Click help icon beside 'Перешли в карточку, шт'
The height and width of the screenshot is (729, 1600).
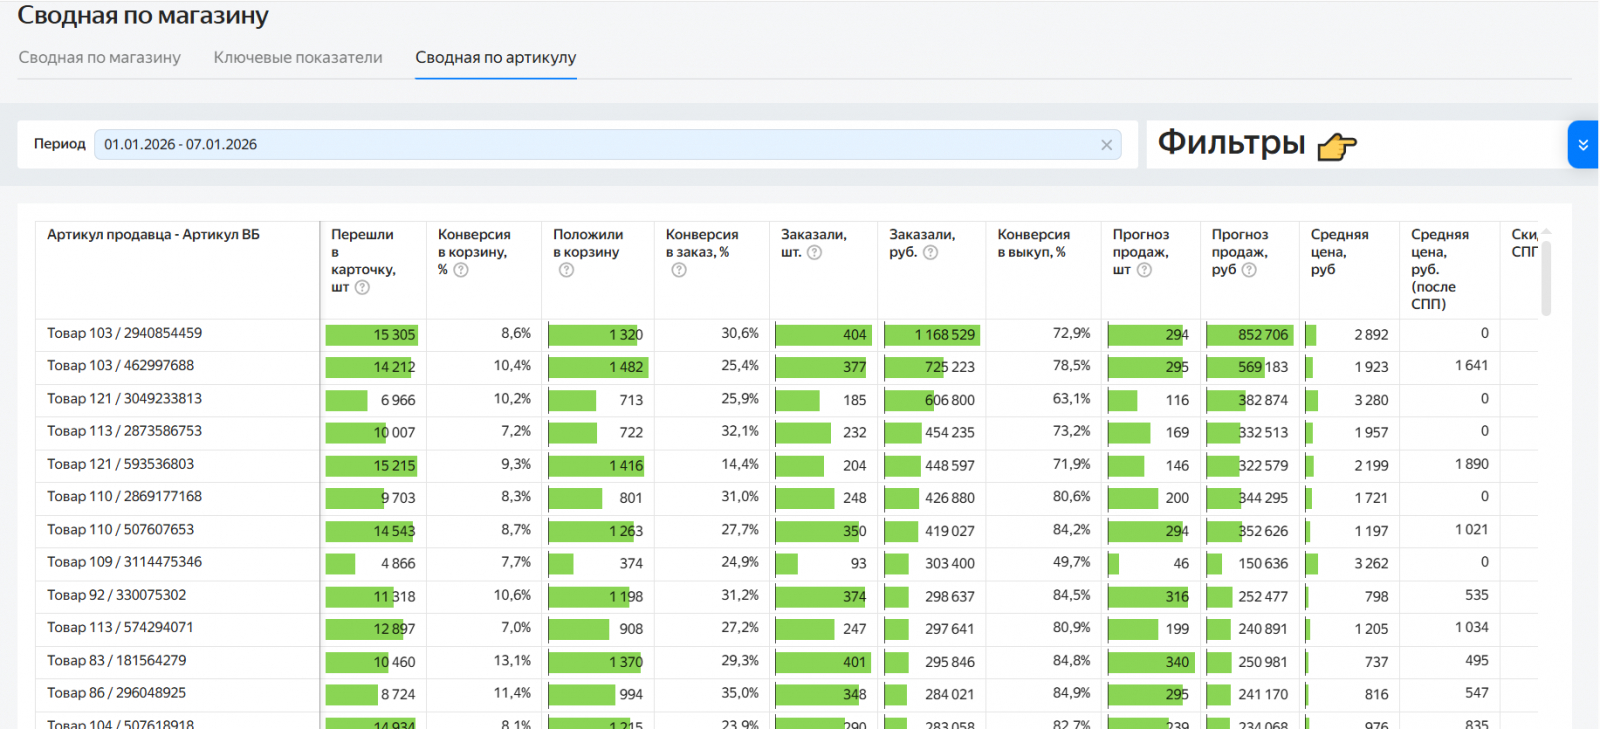[362, 288]
